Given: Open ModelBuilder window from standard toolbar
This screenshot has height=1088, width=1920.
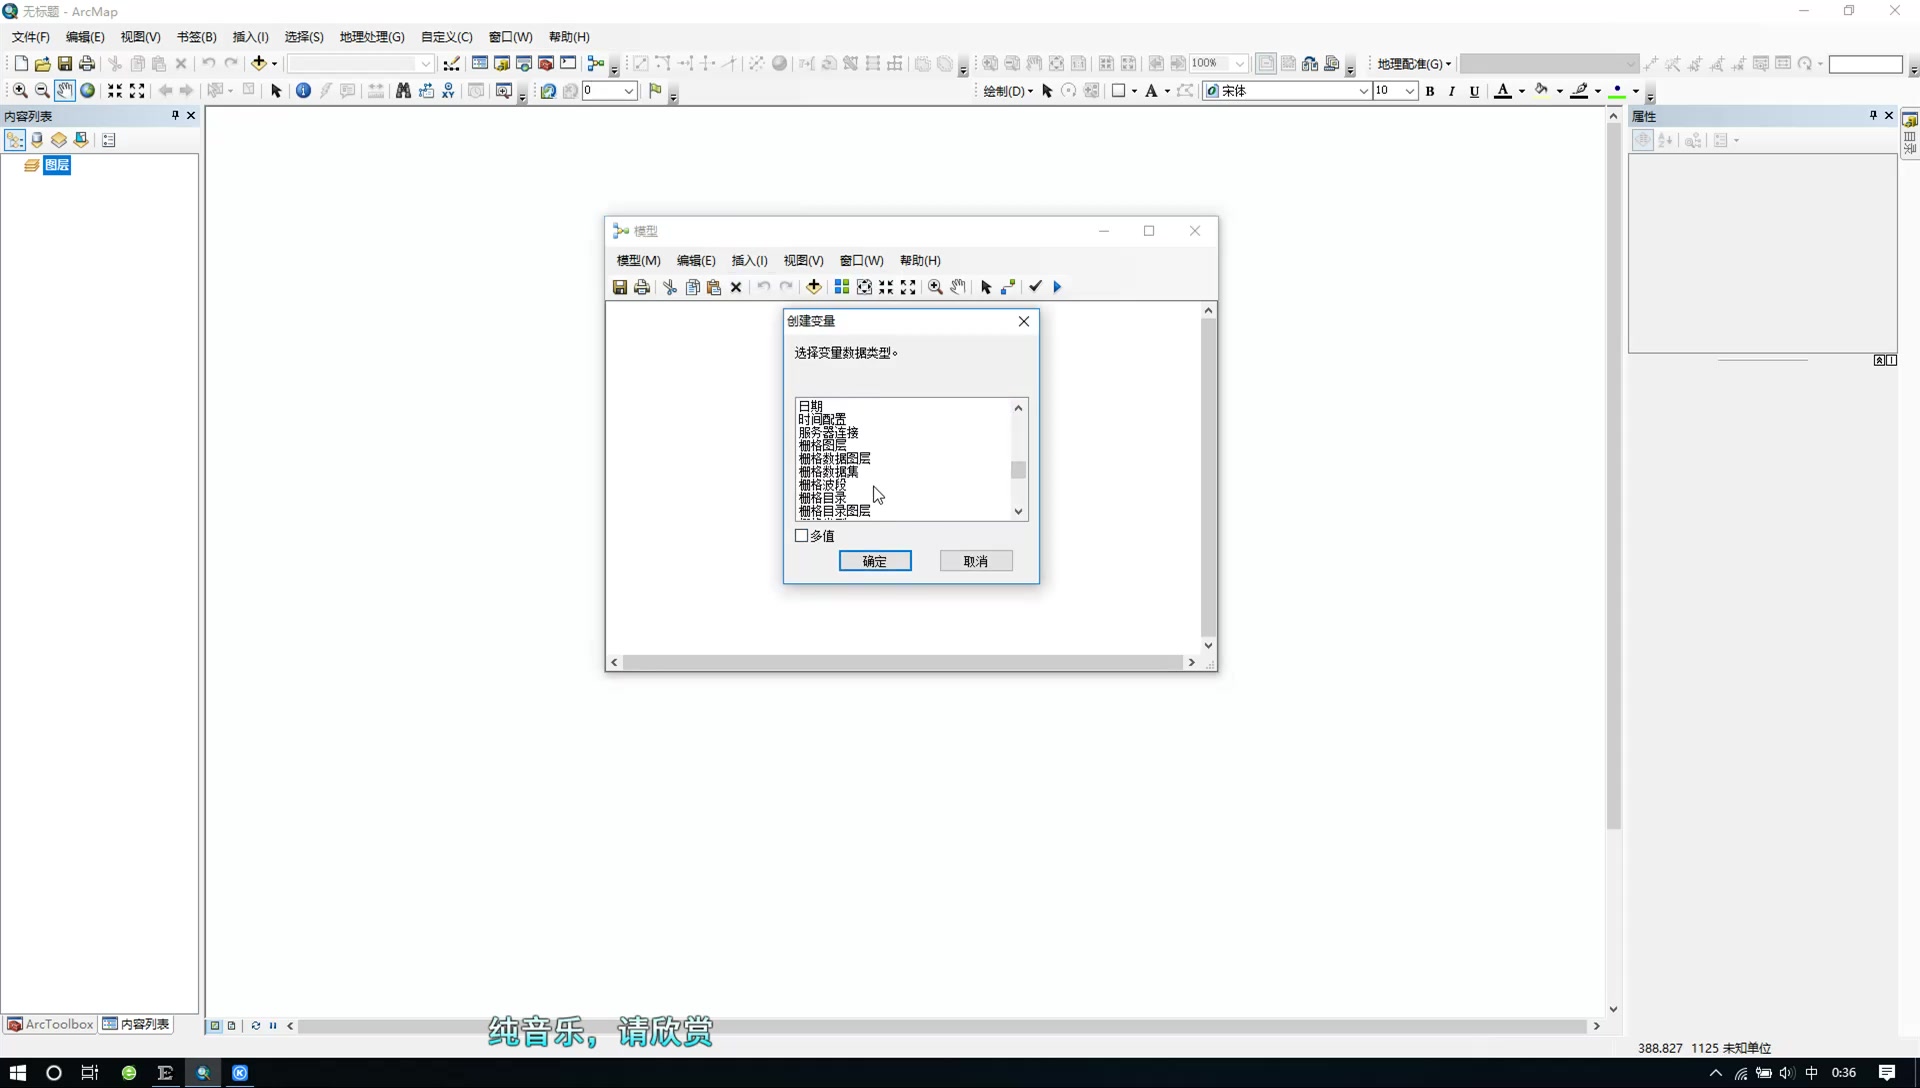Looking at the screenshot, I should point(596,64).
